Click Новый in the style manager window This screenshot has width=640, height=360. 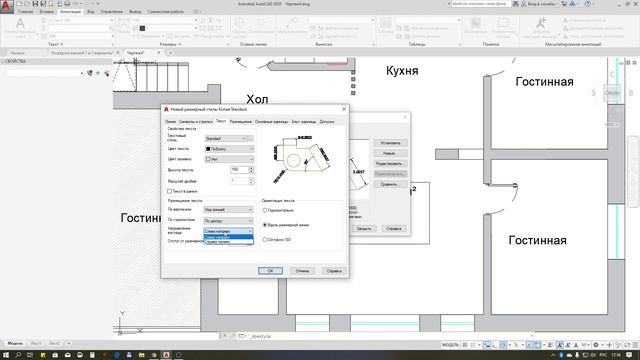click(390, 153)
